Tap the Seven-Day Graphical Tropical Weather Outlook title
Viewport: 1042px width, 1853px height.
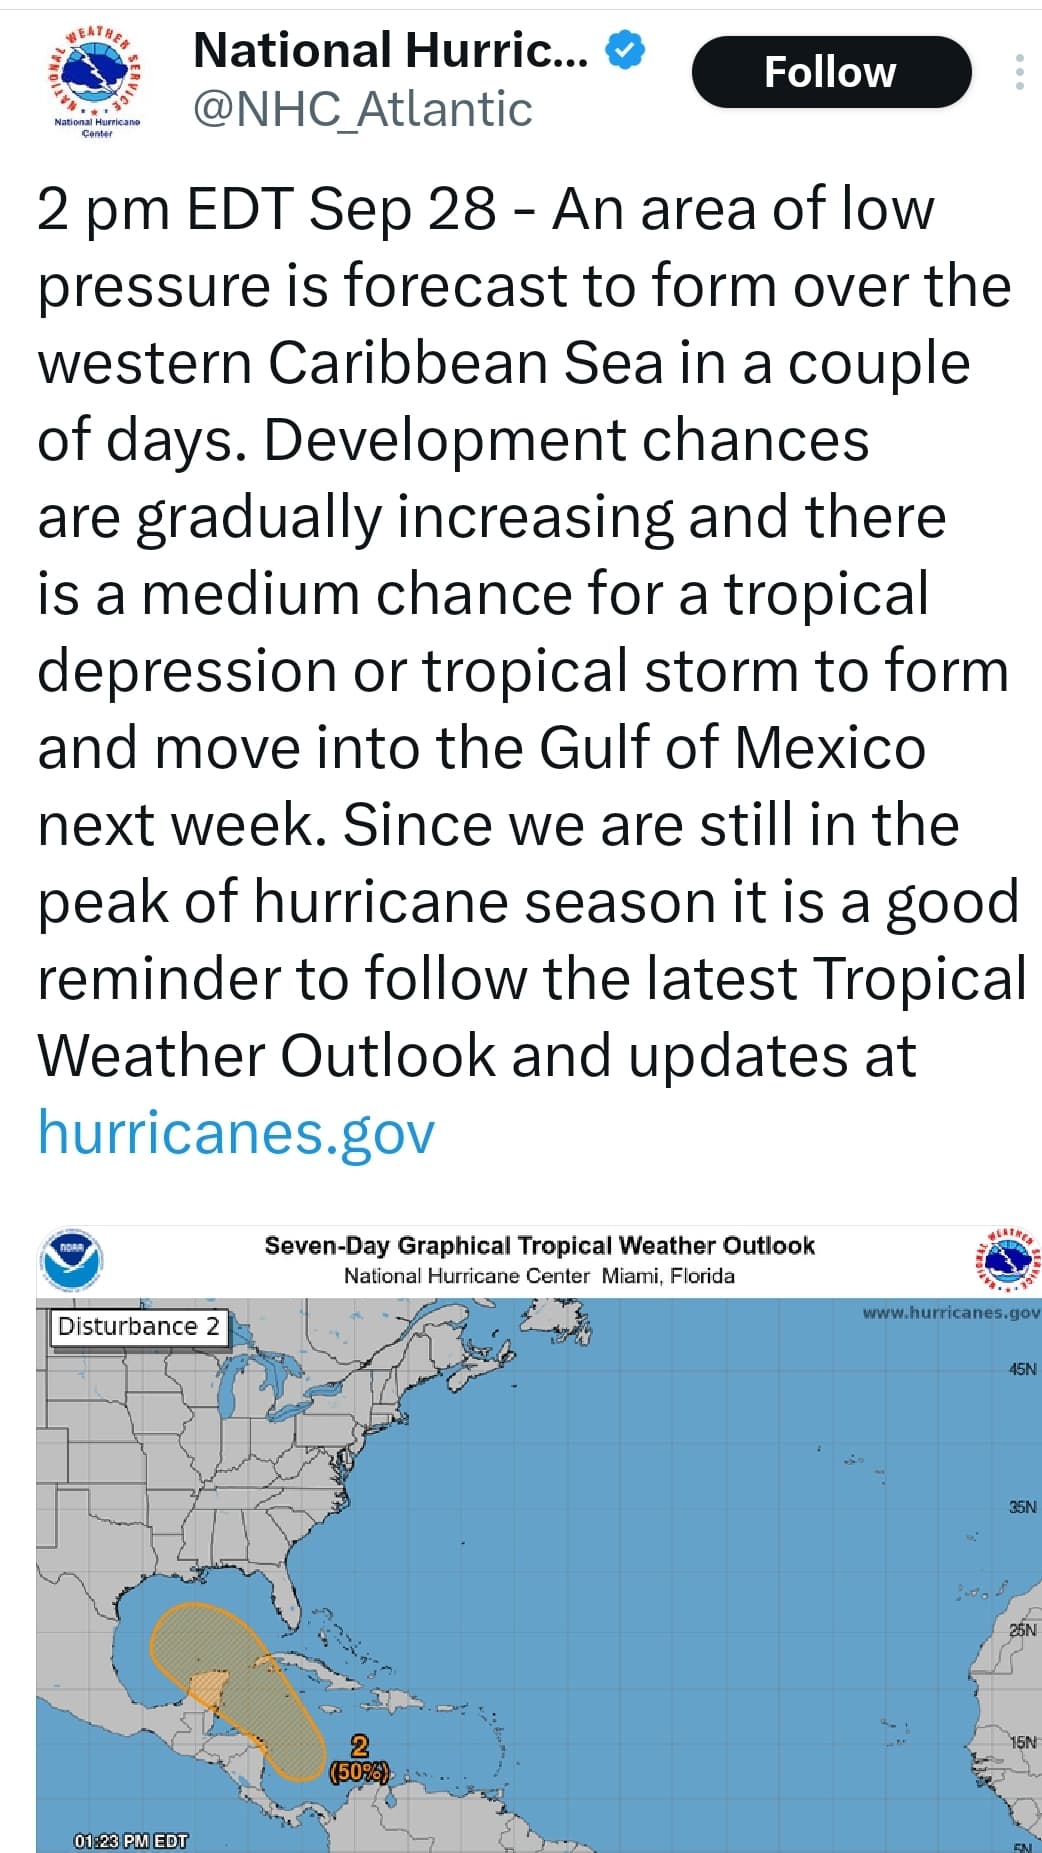pyautogui.click(x=539, y=1245)
